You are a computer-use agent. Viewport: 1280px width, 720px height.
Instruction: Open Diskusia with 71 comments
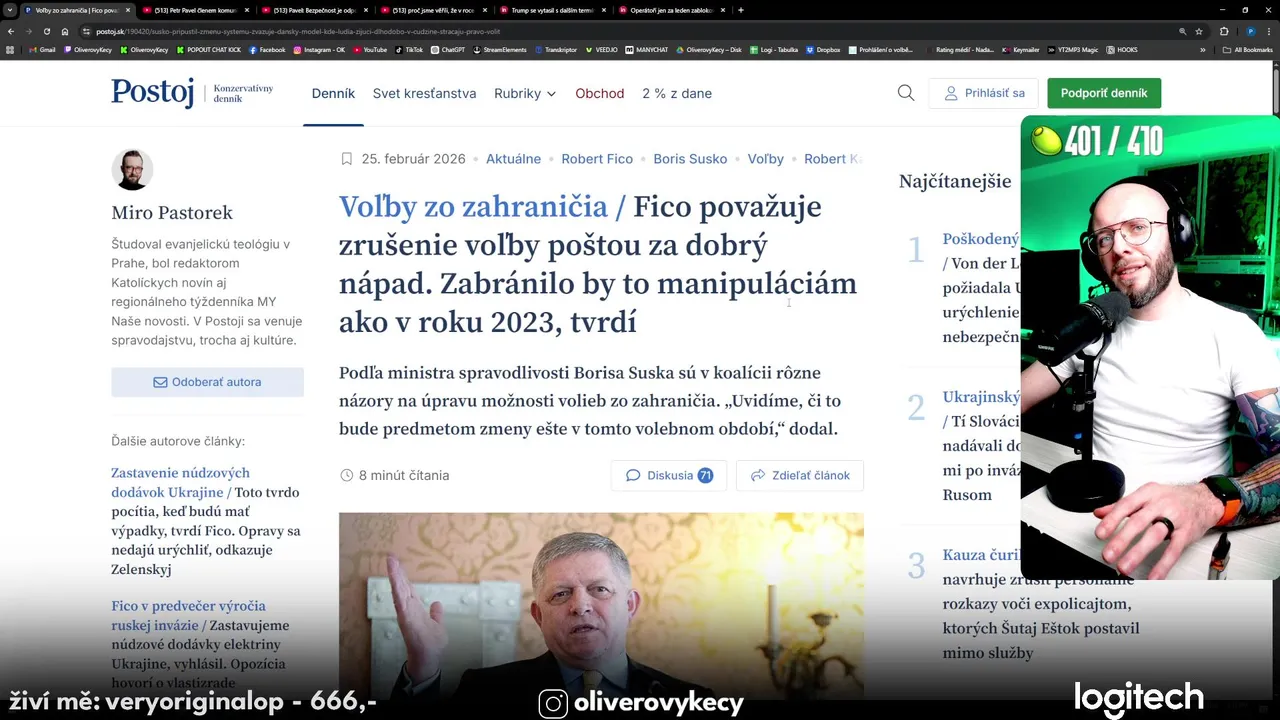669,475
